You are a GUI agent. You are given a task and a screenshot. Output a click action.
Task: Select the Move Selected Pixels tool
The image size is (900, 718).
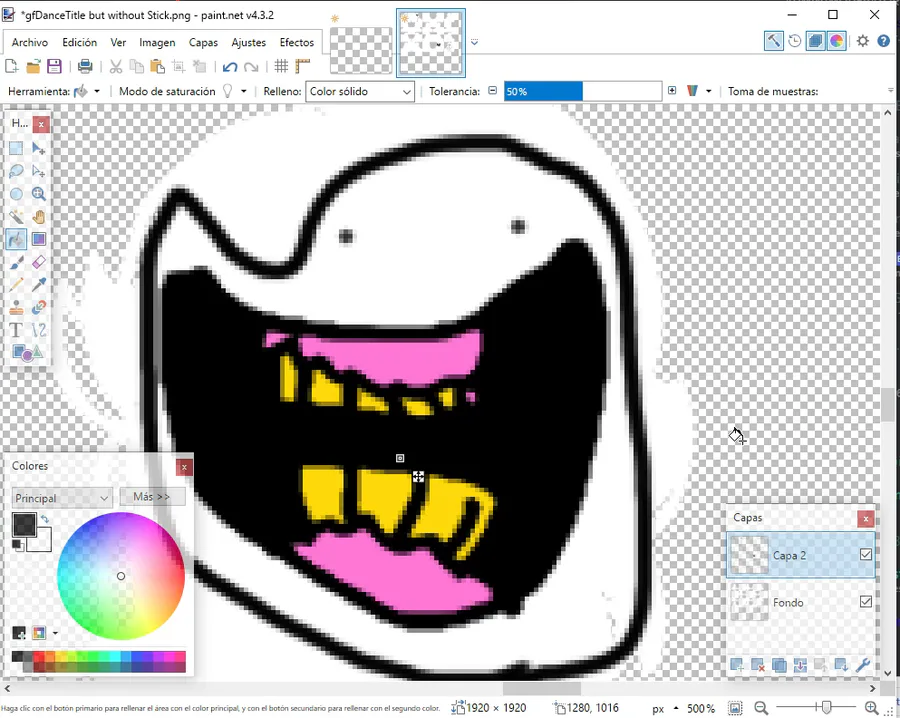[x=38, y=149]
